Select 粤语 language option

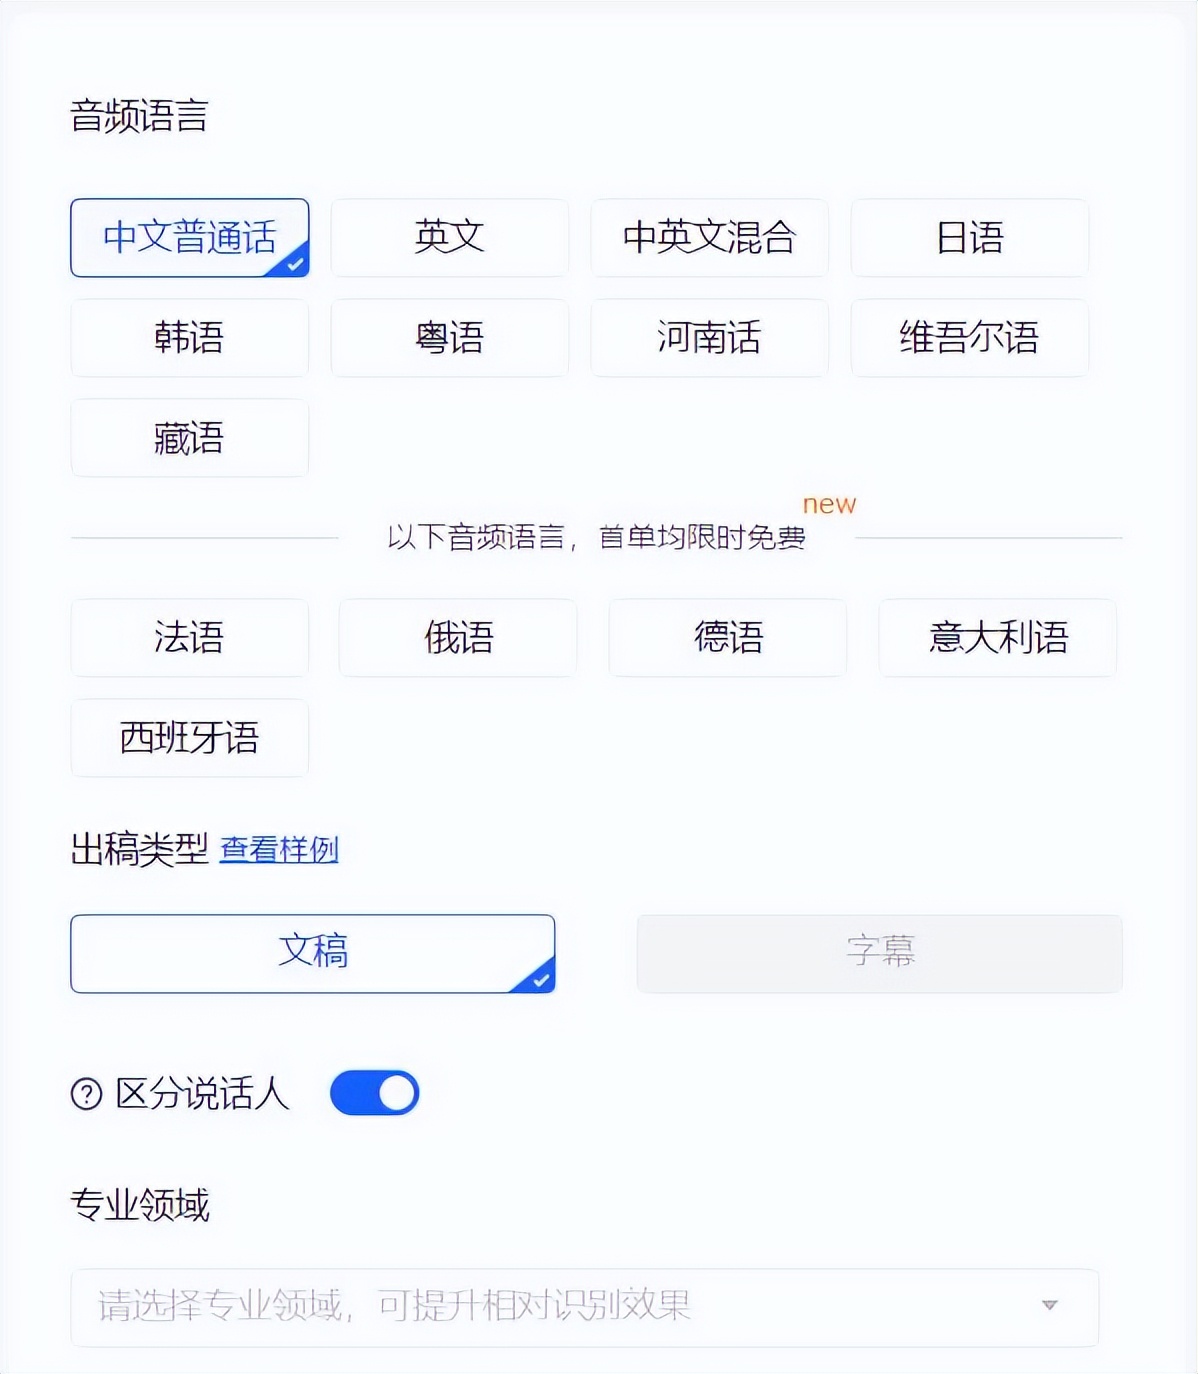coord(449,338)
